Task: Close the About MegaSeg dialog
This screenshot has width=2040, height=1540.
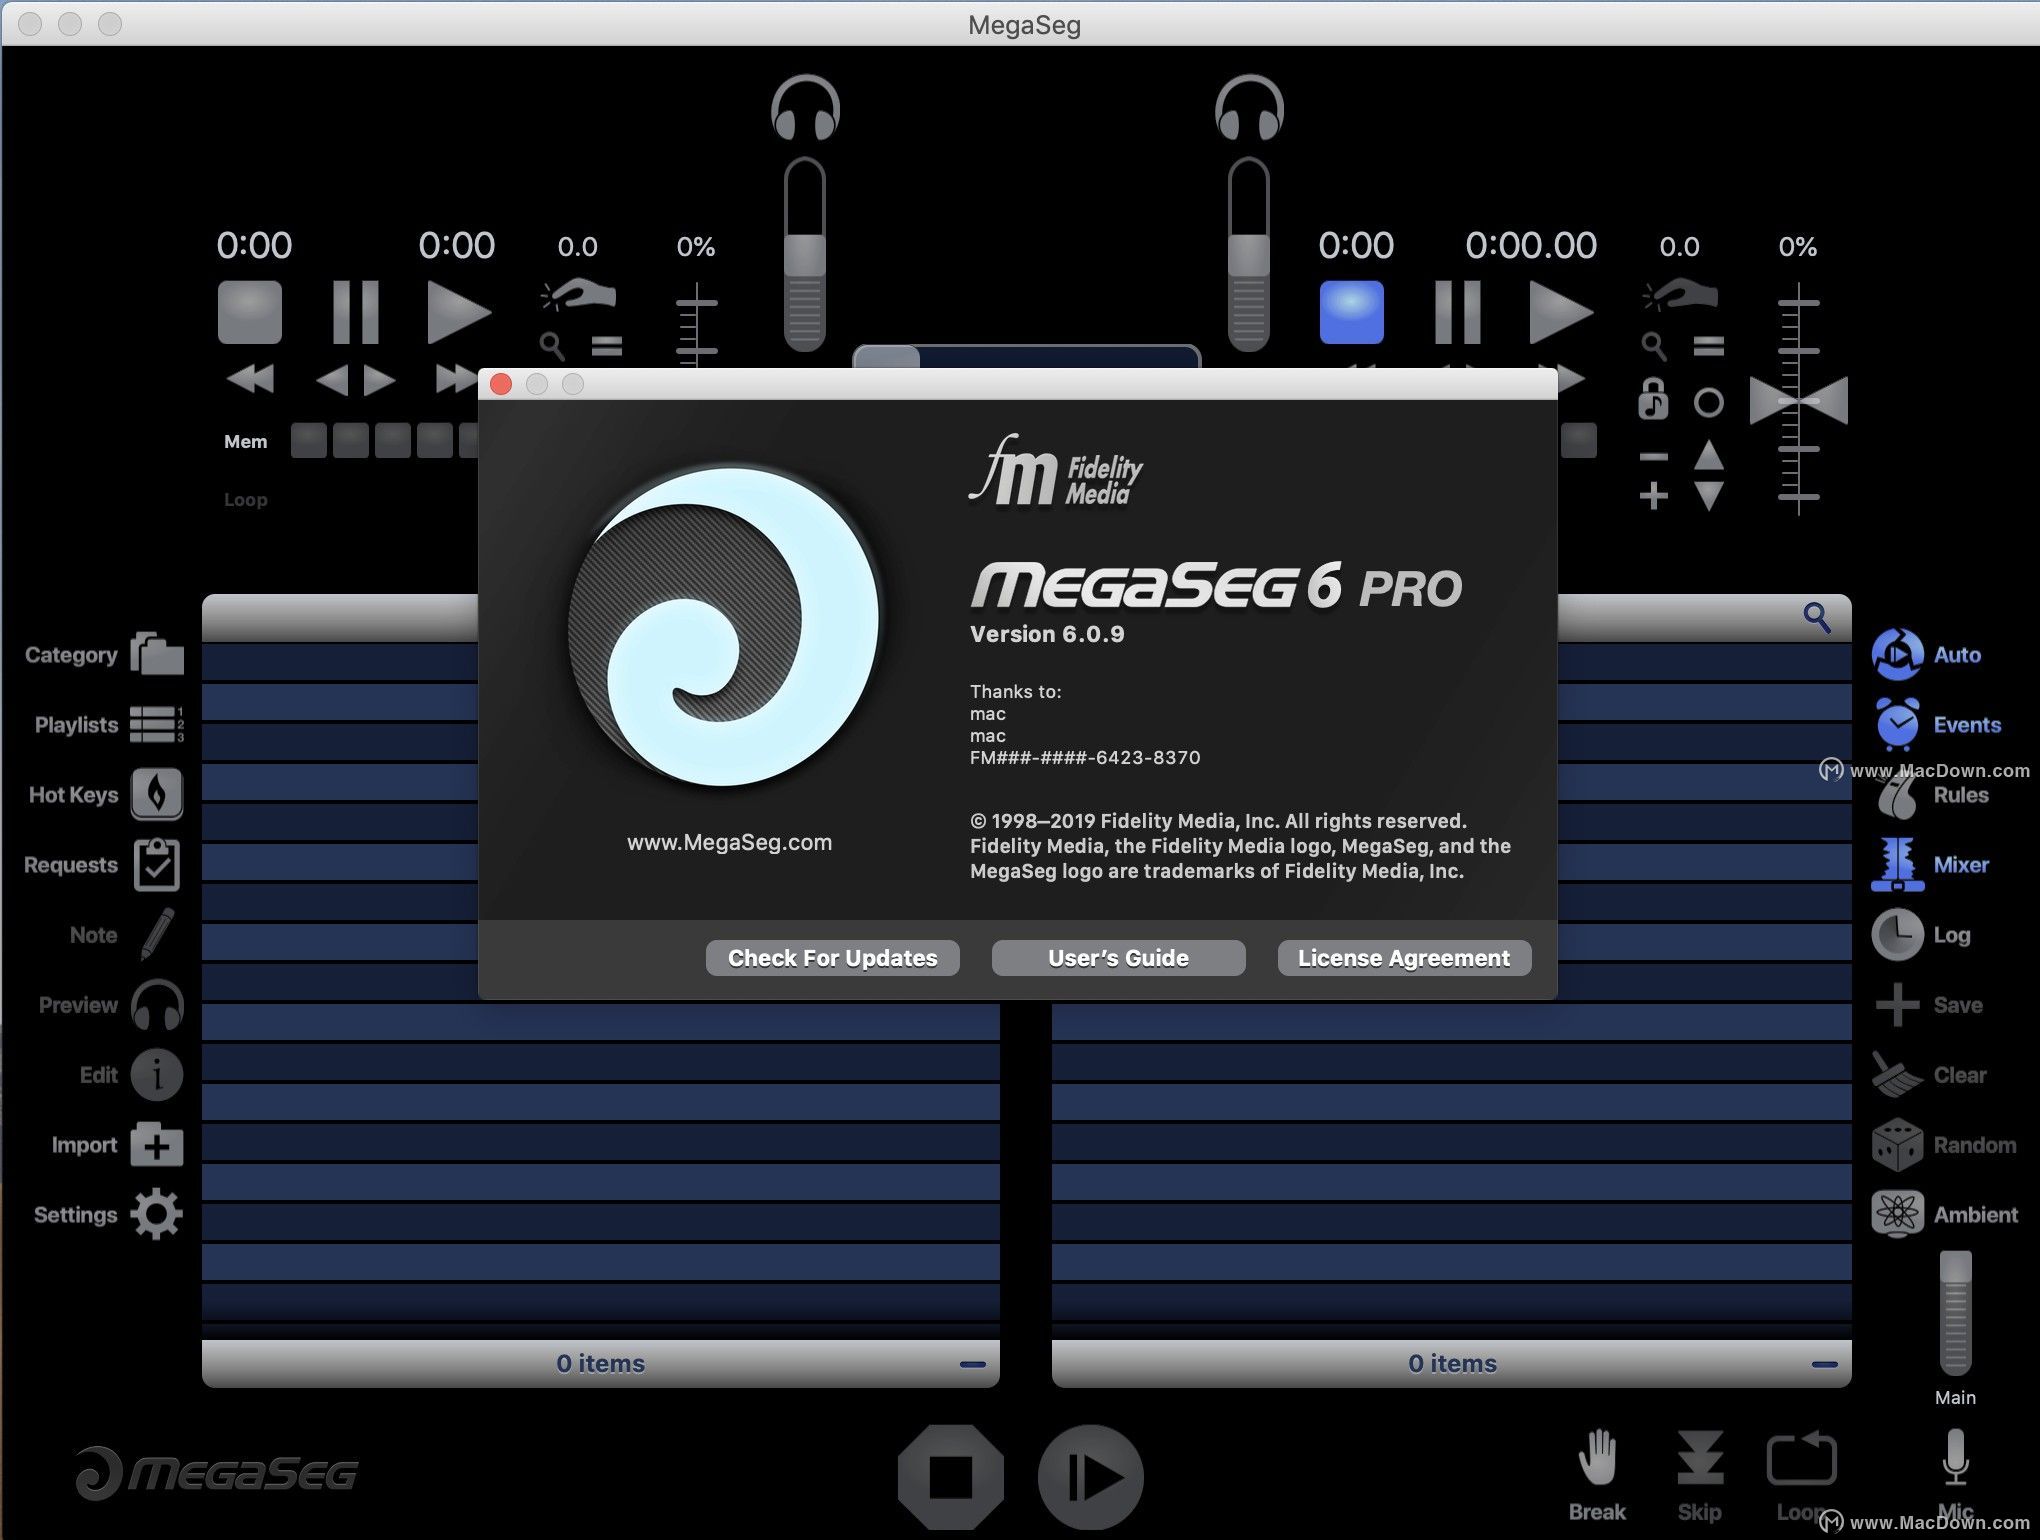Action: (x=501, y=384)
